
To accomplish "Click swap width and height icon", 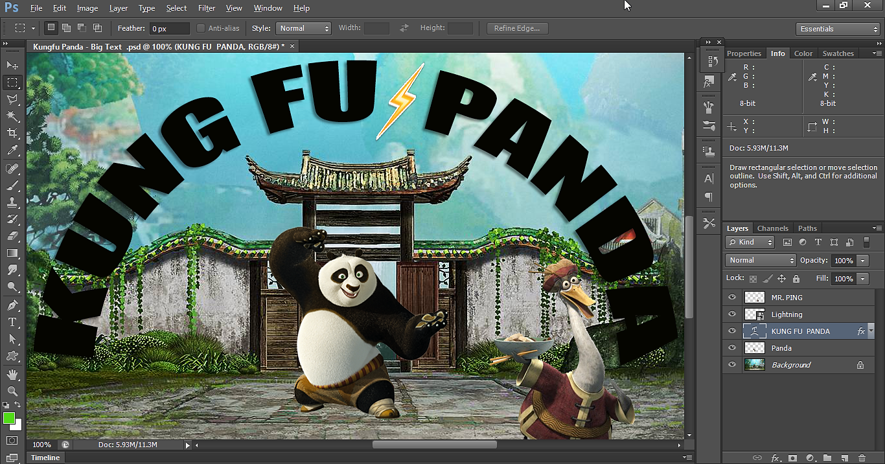I will click(x=404, y=28).
